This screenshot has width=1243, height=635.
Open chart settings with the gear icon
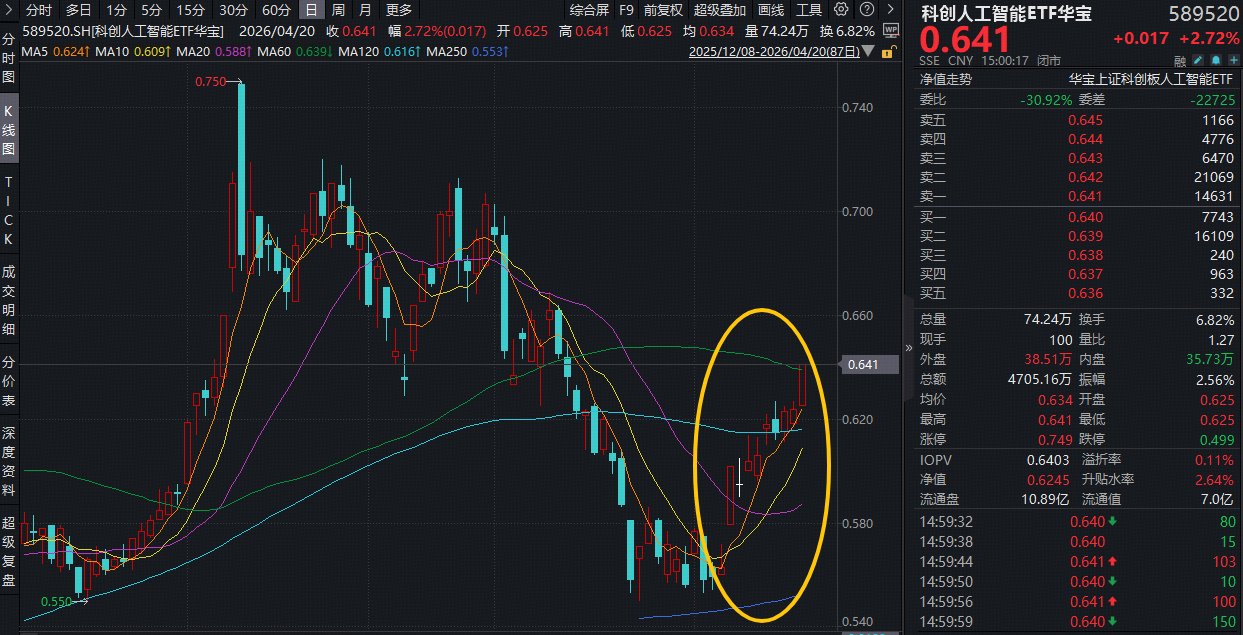coord(841,10)
